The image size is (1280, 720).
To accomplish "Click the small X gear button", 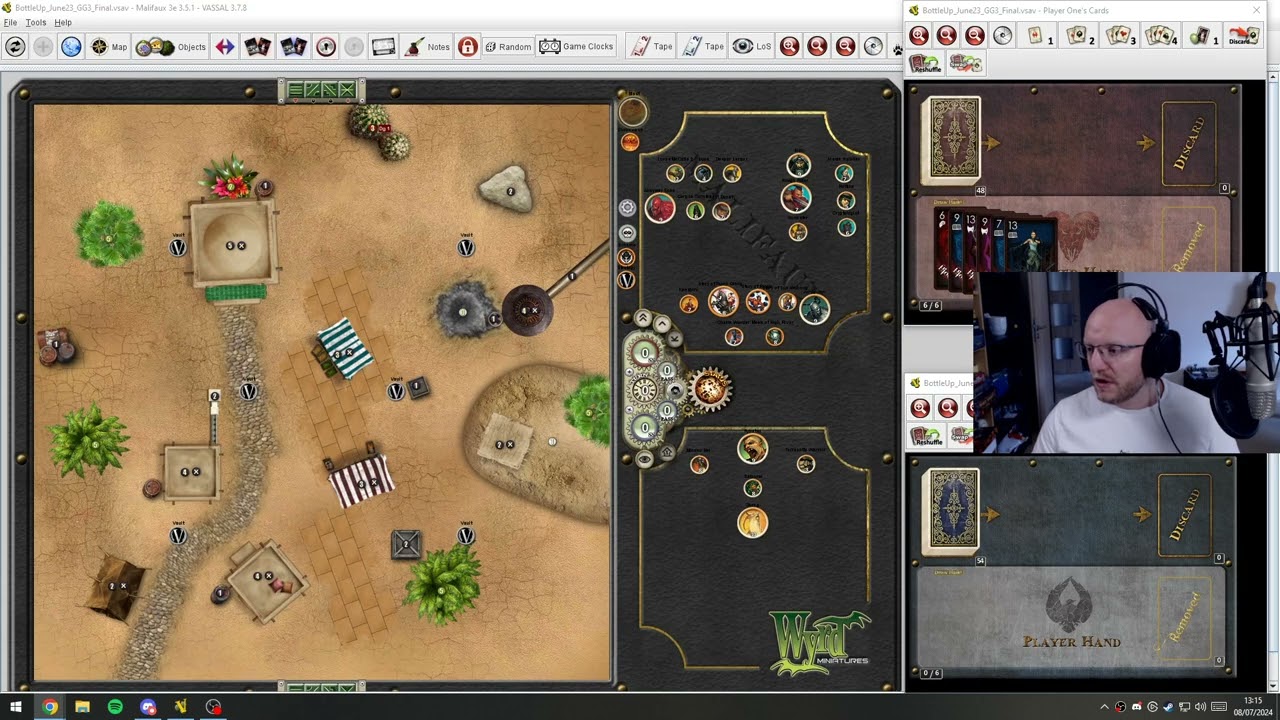I will (x=675, y=340).
